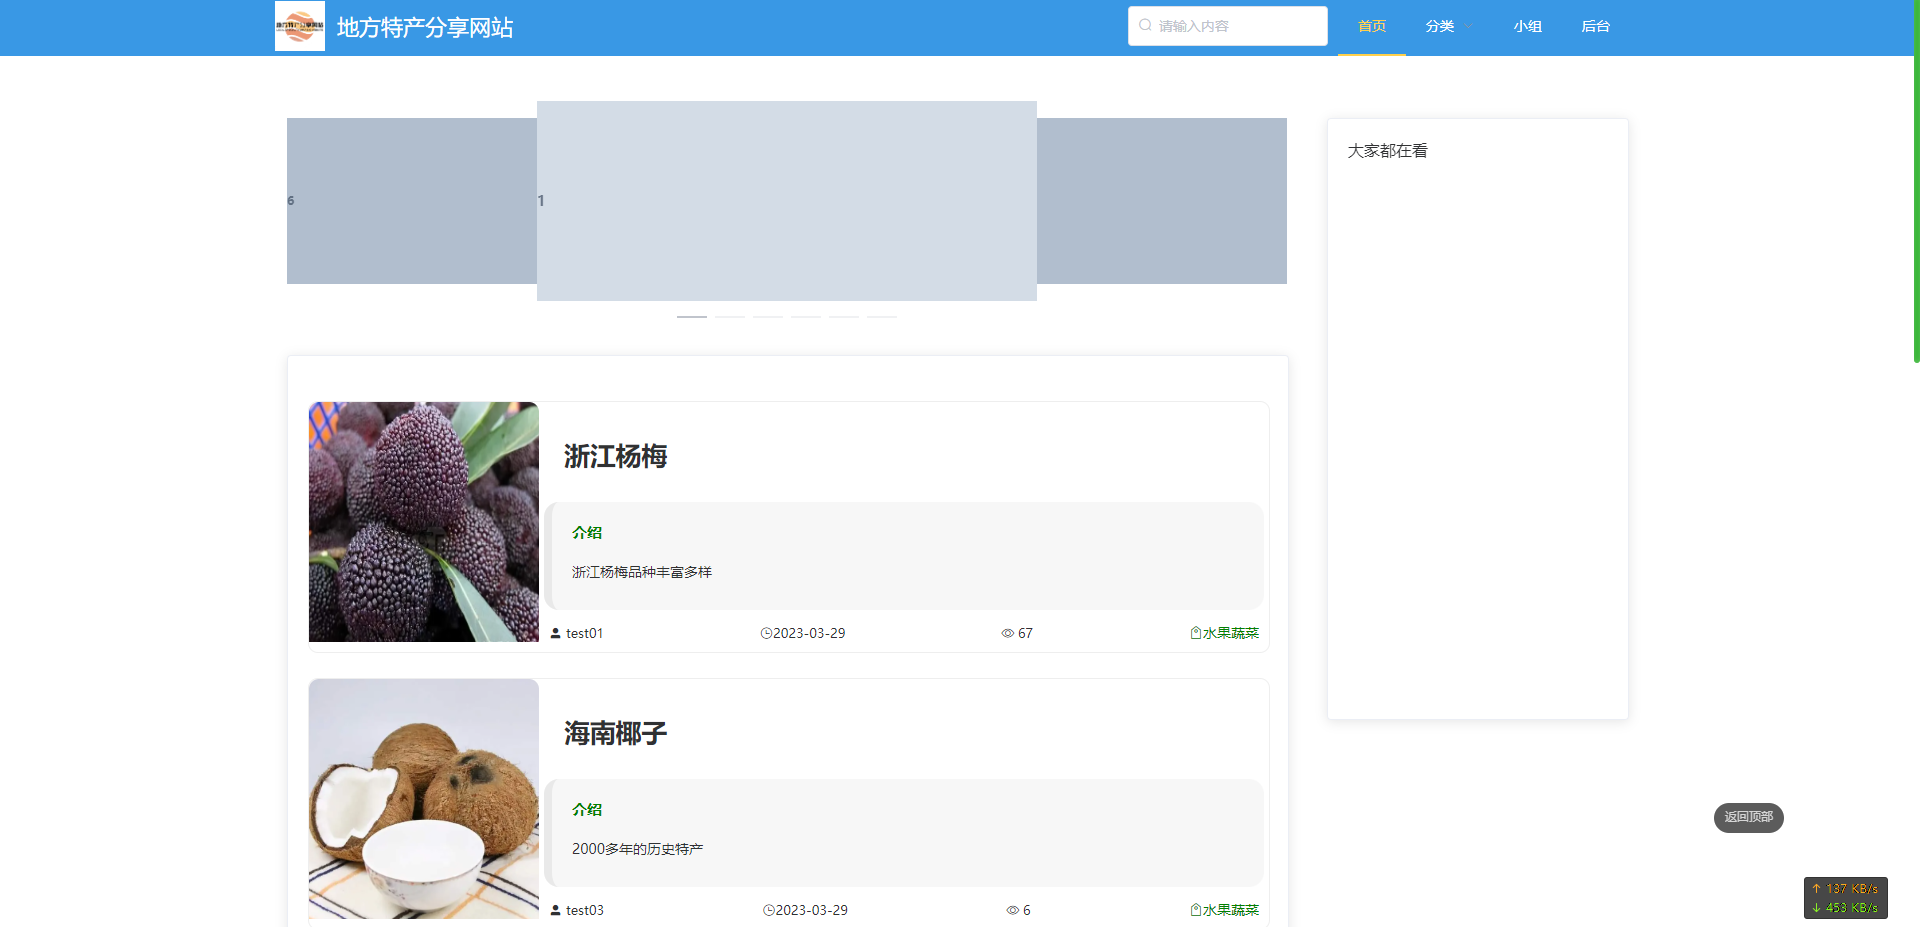Select the second carousel indicator
1920x927 pixels.
pos(730,316)
